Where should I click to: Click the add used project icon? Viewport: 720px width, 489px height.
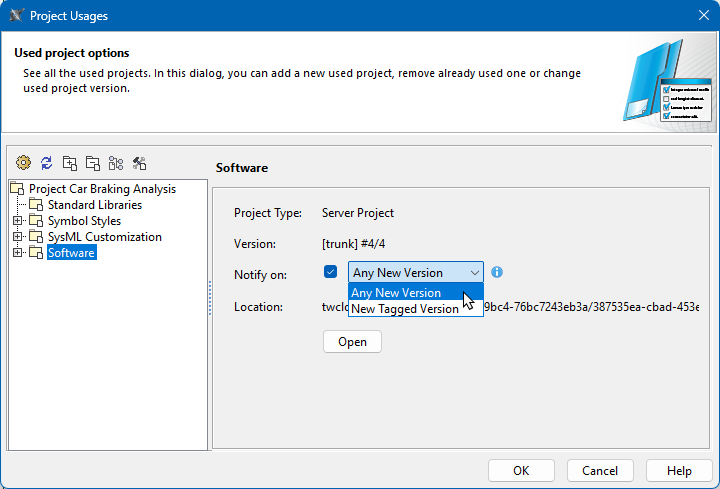69,163
